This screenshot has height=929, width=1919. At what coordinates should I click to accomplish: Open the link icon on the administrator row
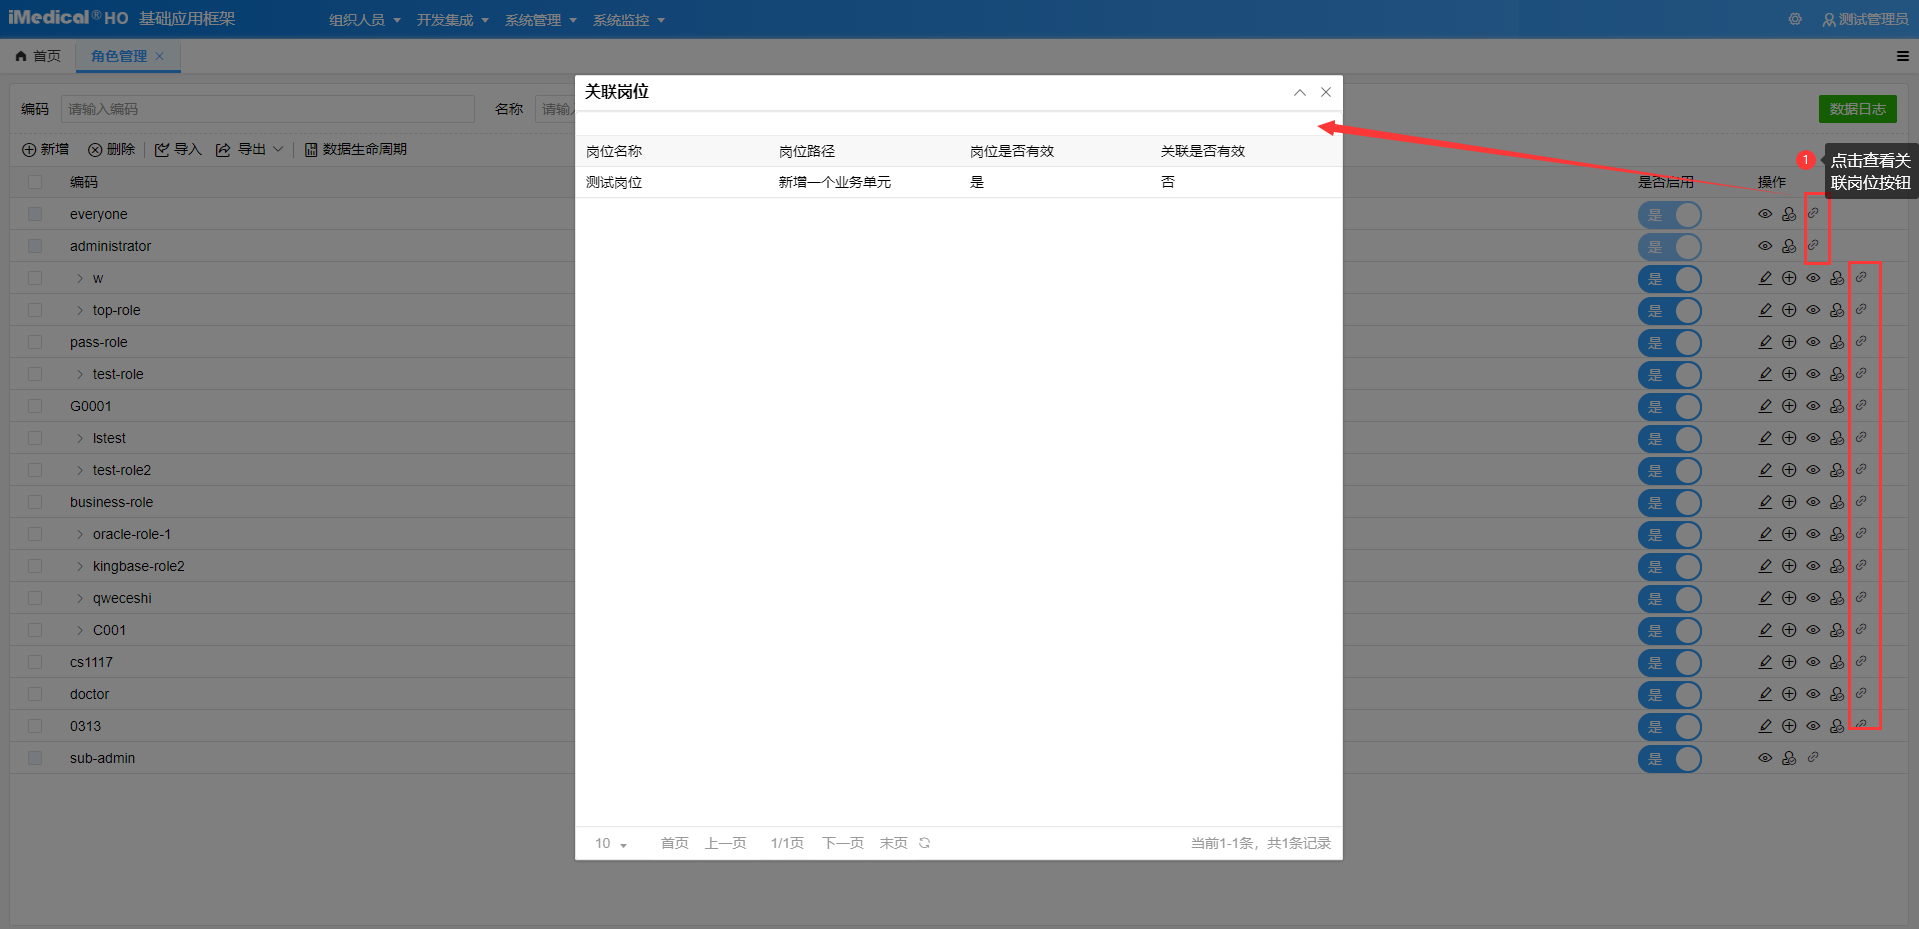pyautogui.click(x=1813, y=246)
